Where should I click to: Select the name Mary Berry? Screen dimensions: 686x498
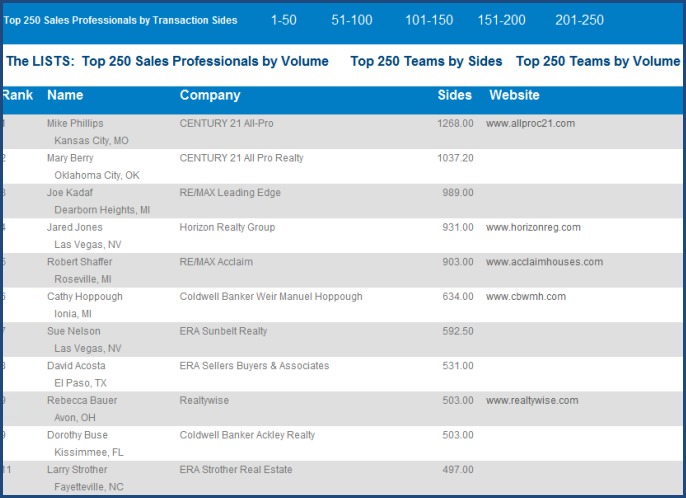70,158
